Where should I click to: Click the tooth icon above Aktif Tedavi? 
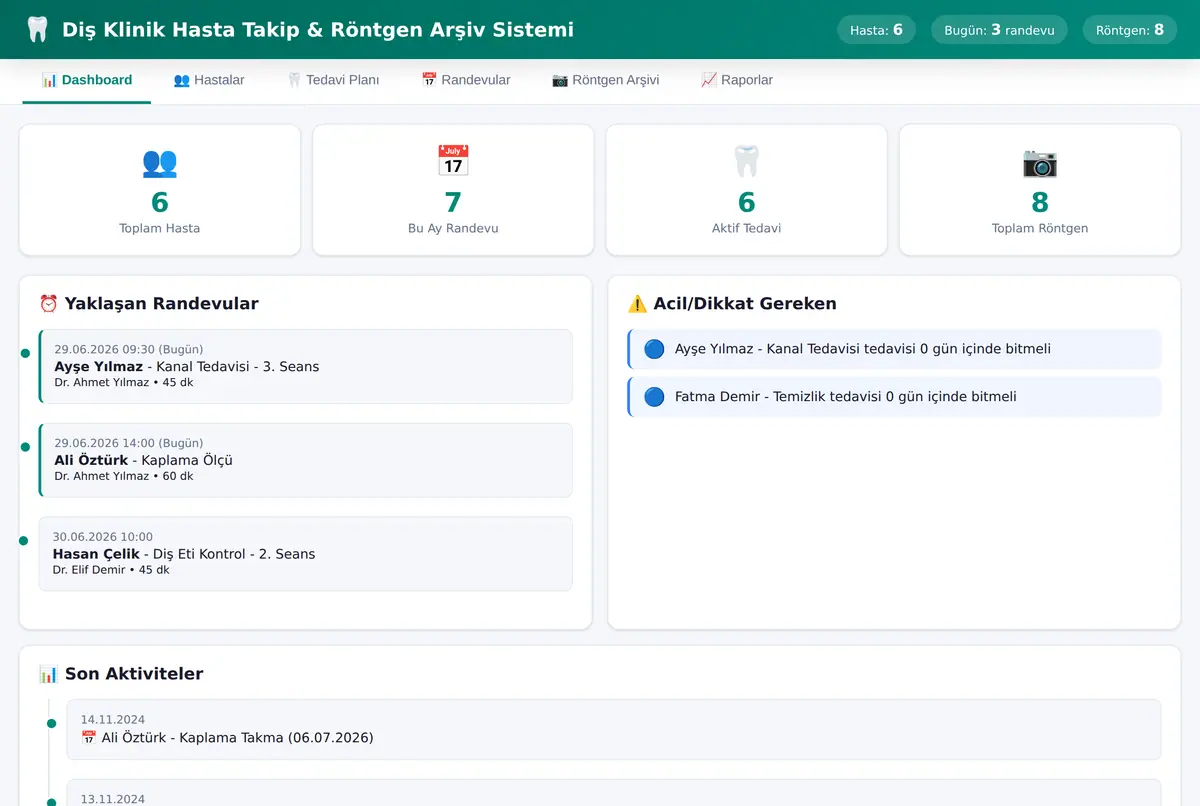point(746,162)
